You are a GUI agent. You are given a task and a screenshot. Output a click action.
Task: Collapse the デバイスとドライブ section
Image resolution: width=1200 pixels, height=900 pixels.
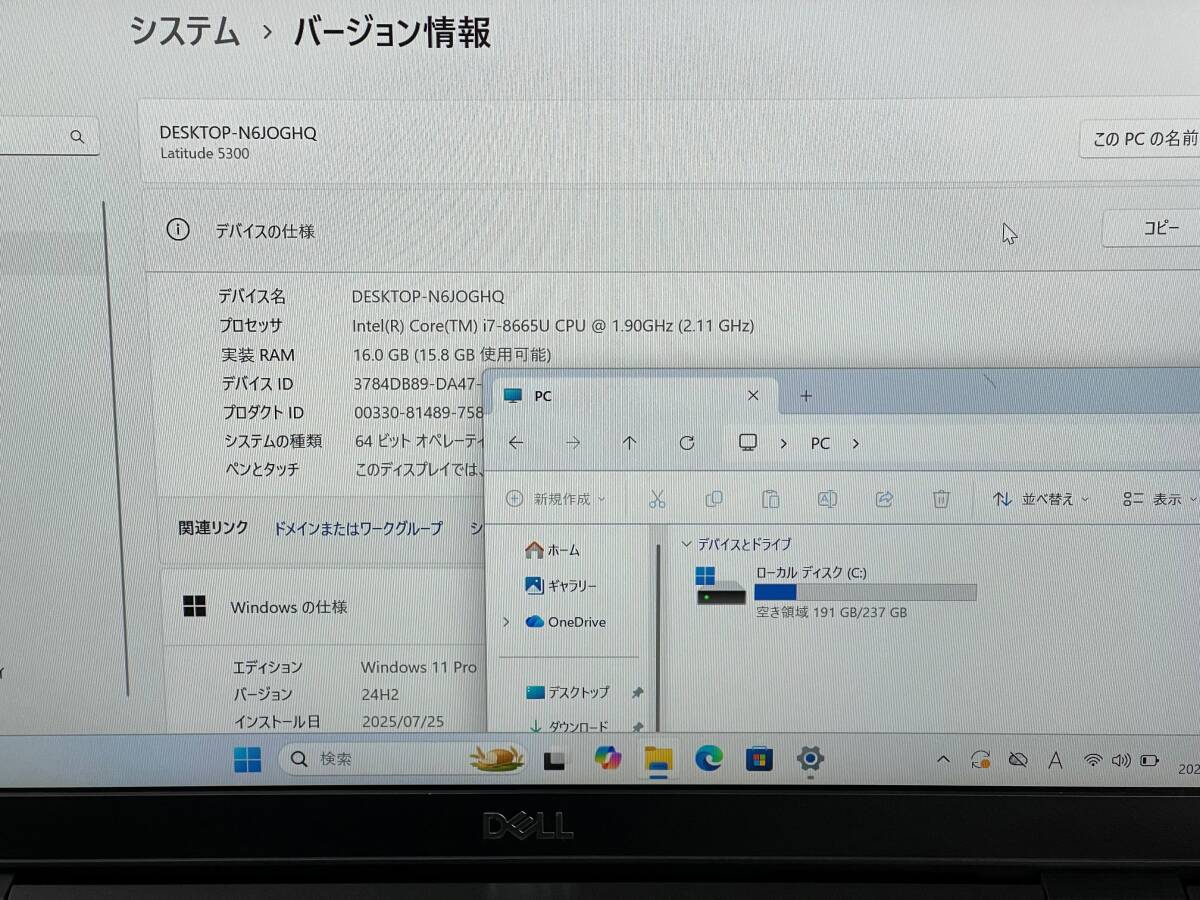pyautogui.click(x=686, y=544)
